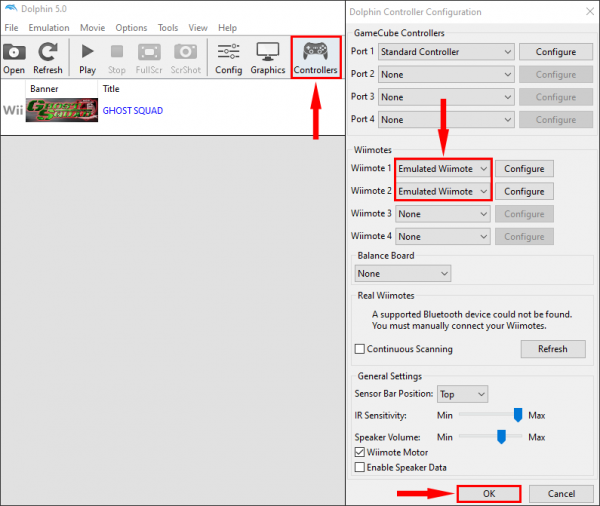This screenshot has width=600, height=506.
Task: Click the Open disc icon in toolbar
Action: 14,52
